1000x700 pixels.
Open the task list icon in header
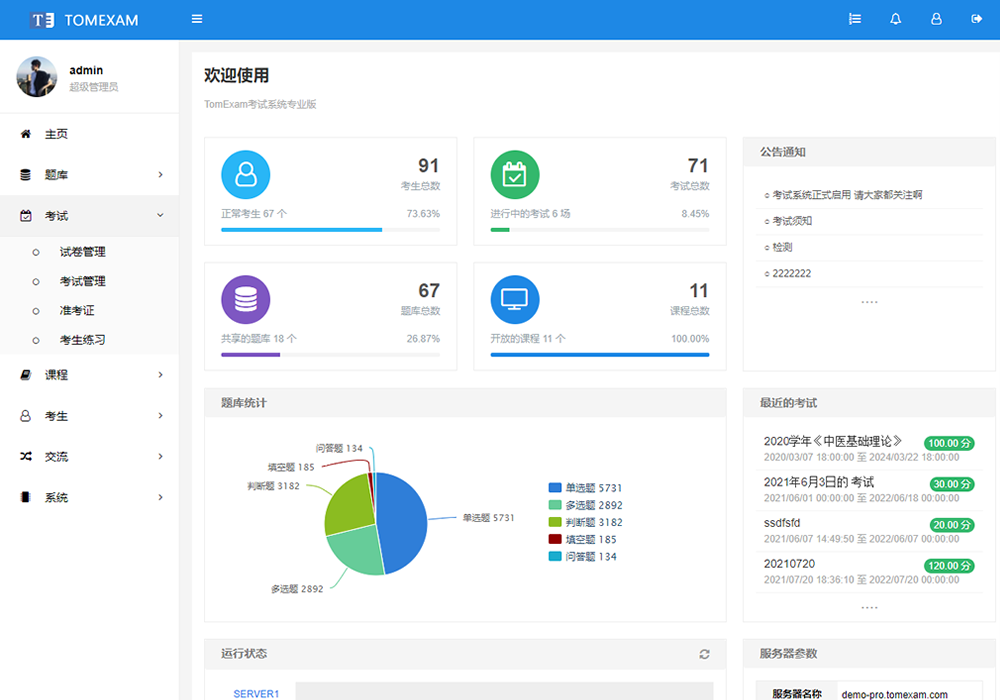tap(855, 19)
